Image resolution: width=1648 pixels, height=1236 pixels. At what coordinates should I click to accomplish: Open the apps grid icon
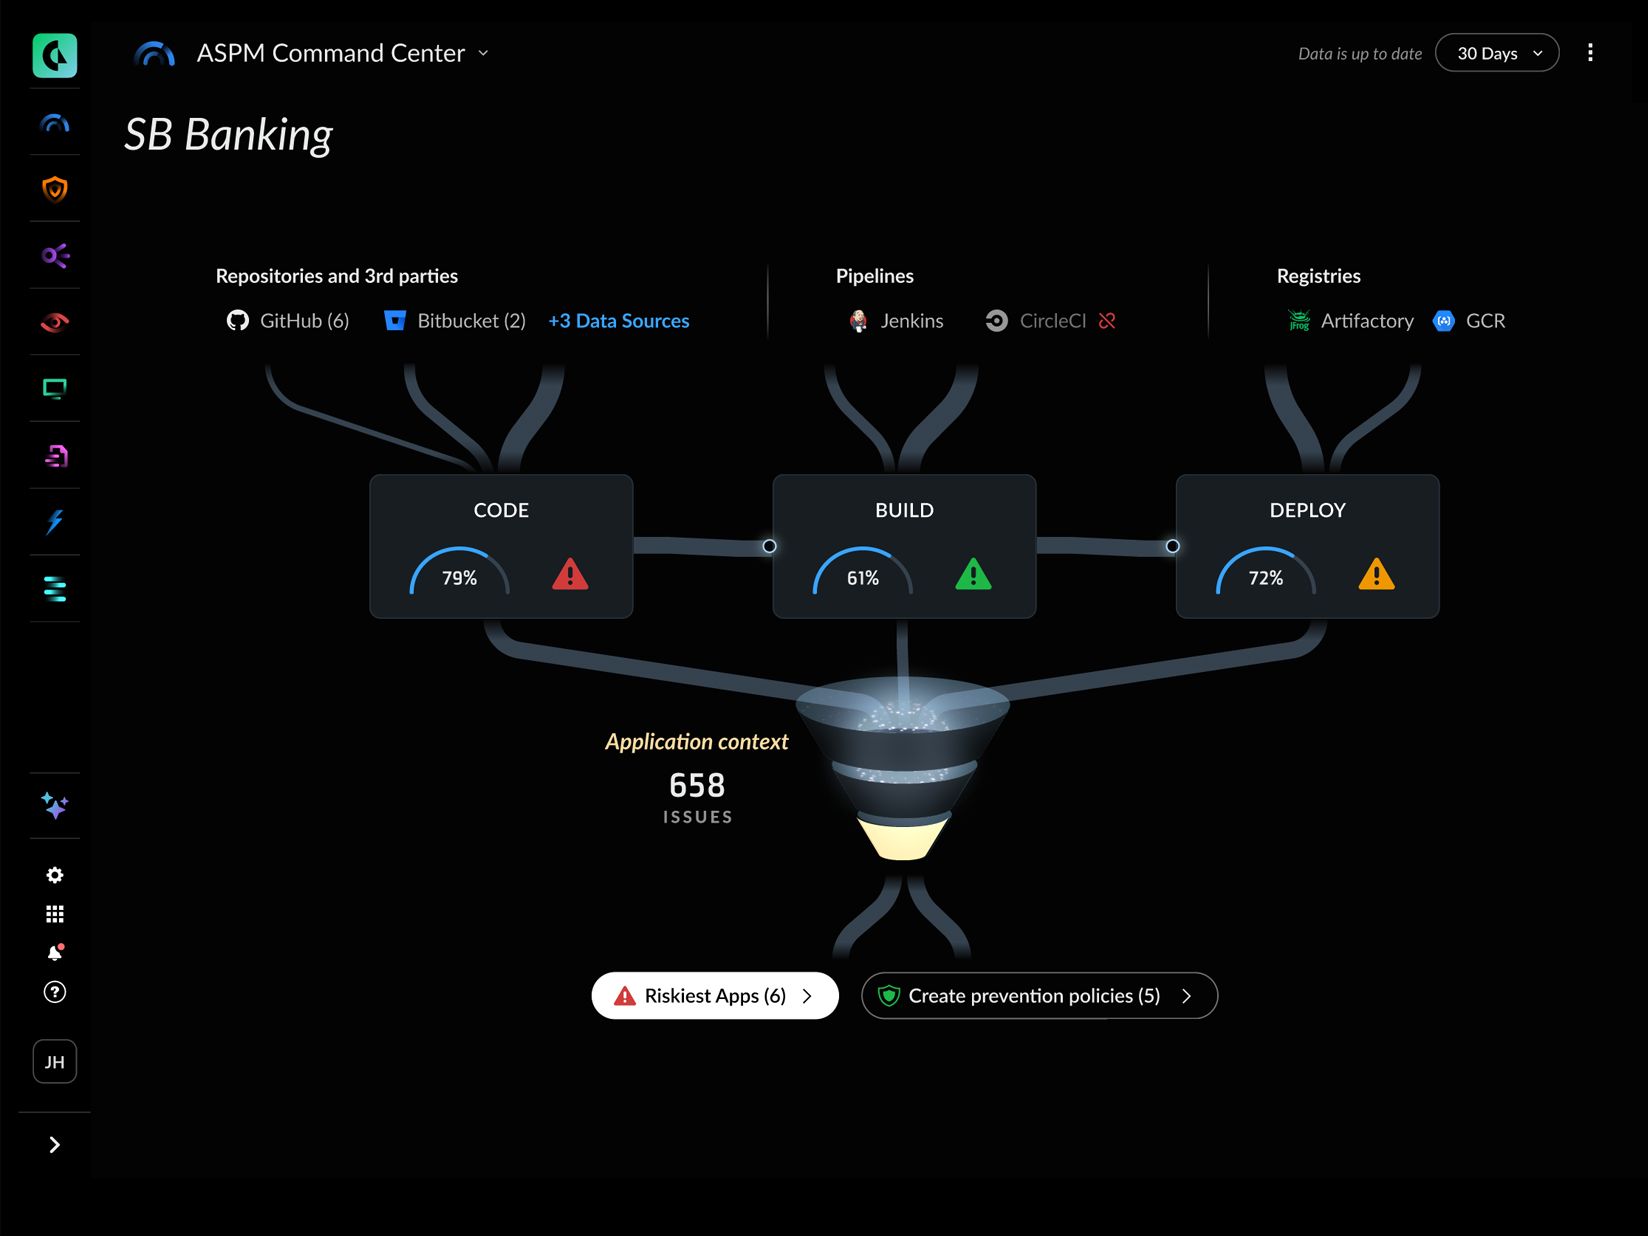click(x=55, y=914)
